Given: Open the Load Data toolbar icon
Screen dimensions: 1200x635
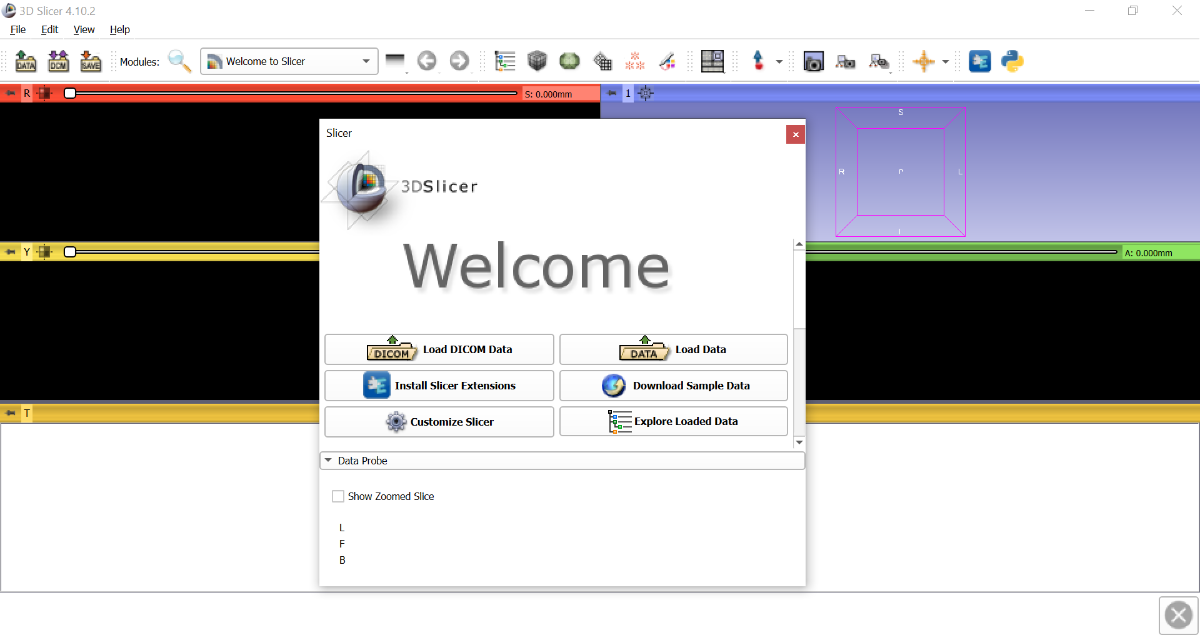Looking at the screenshot, I should [26, 61].
